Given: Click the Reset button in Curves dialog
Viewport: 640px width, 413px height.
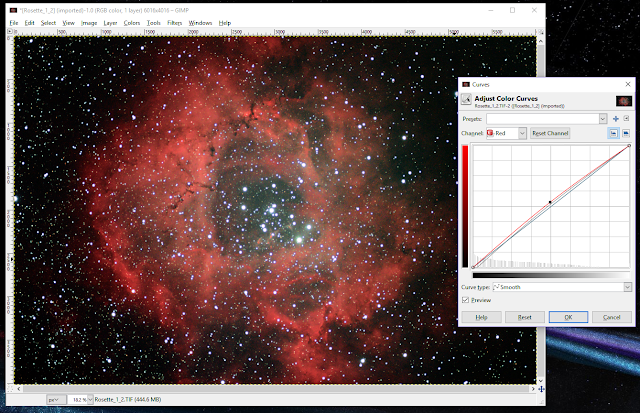Looking at the screenshot, I should point(524,317).
